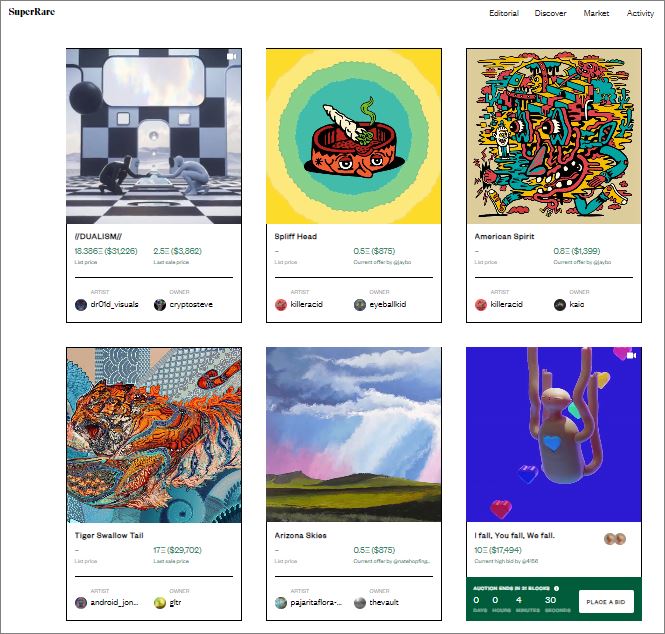Open the Arizona Skies artwork image
This screenshot has height=634, width=665.
coord(354,435)
